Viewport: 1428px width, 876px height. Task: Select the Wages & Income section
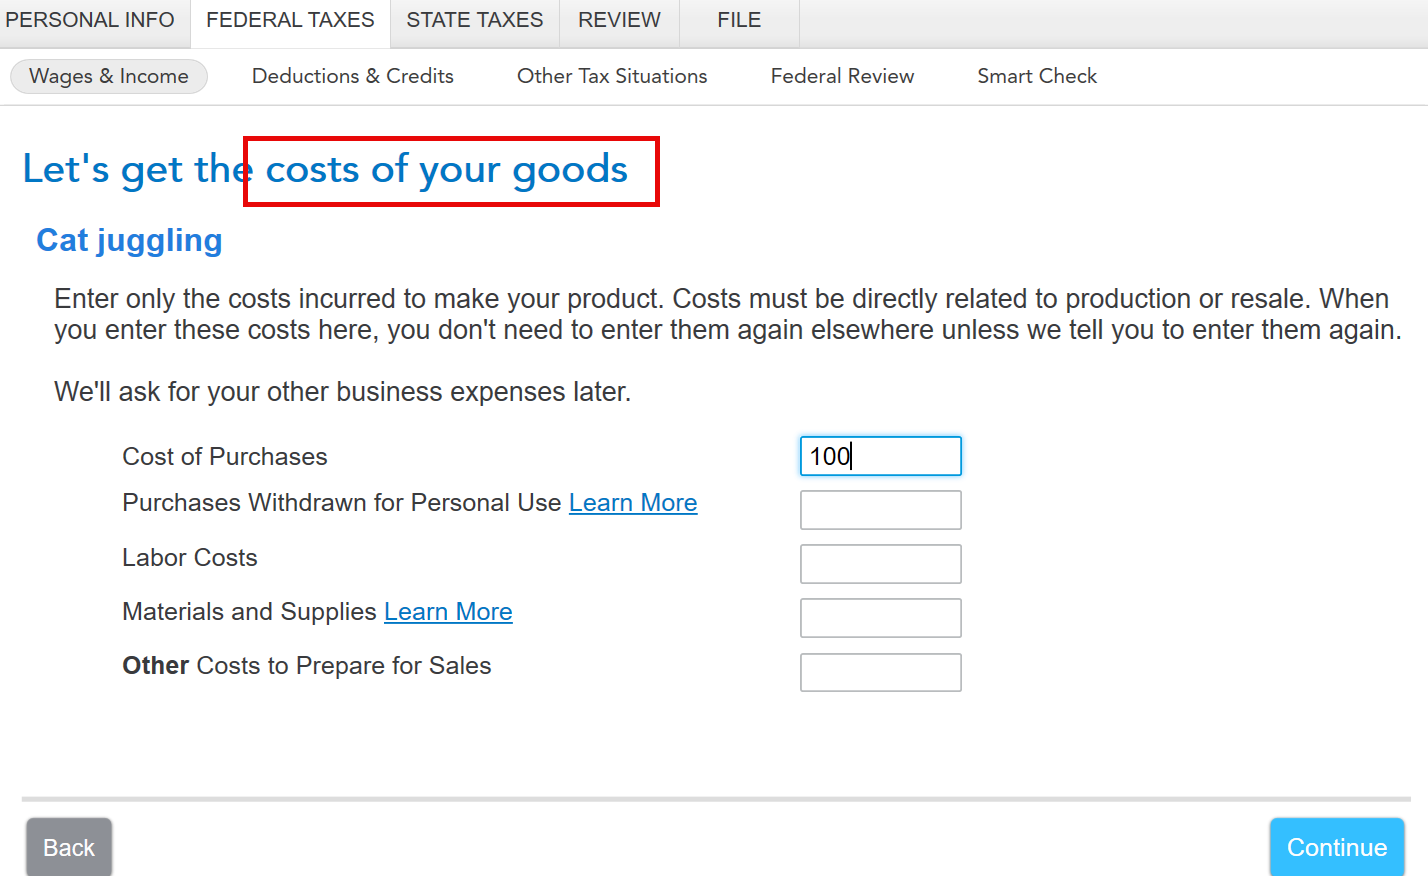pos(109,76)
